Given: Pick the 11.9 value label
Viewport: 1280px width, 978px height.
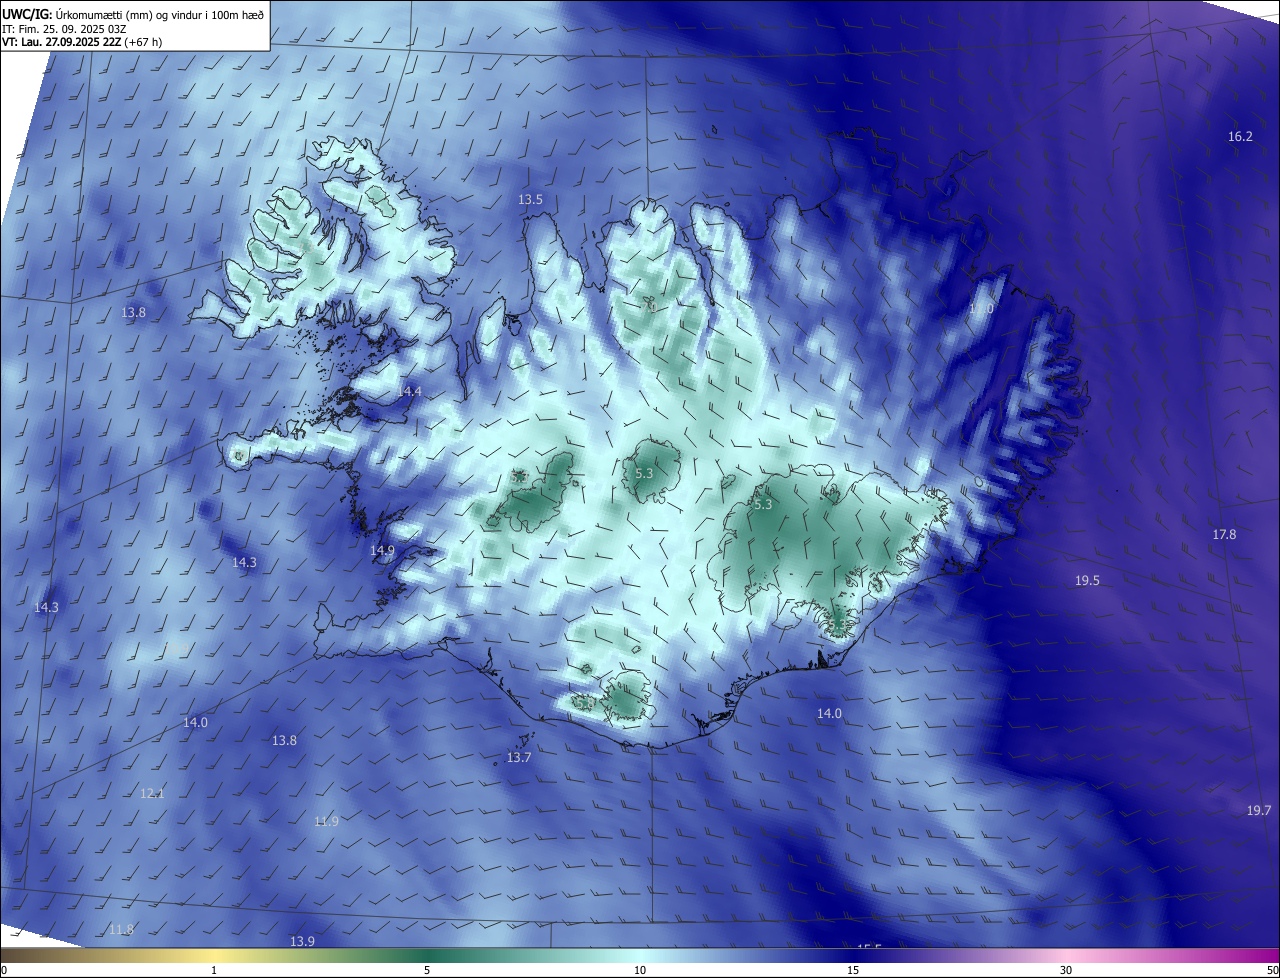Looking at the screenshot, I should (x=326, y=821).
